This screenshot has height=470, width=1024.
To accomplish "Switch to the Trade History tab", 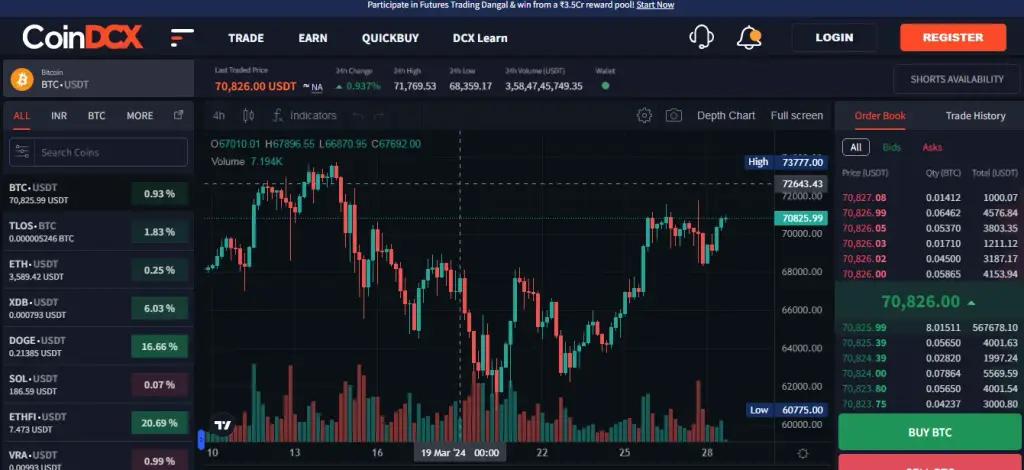I will tap(975, 116).
